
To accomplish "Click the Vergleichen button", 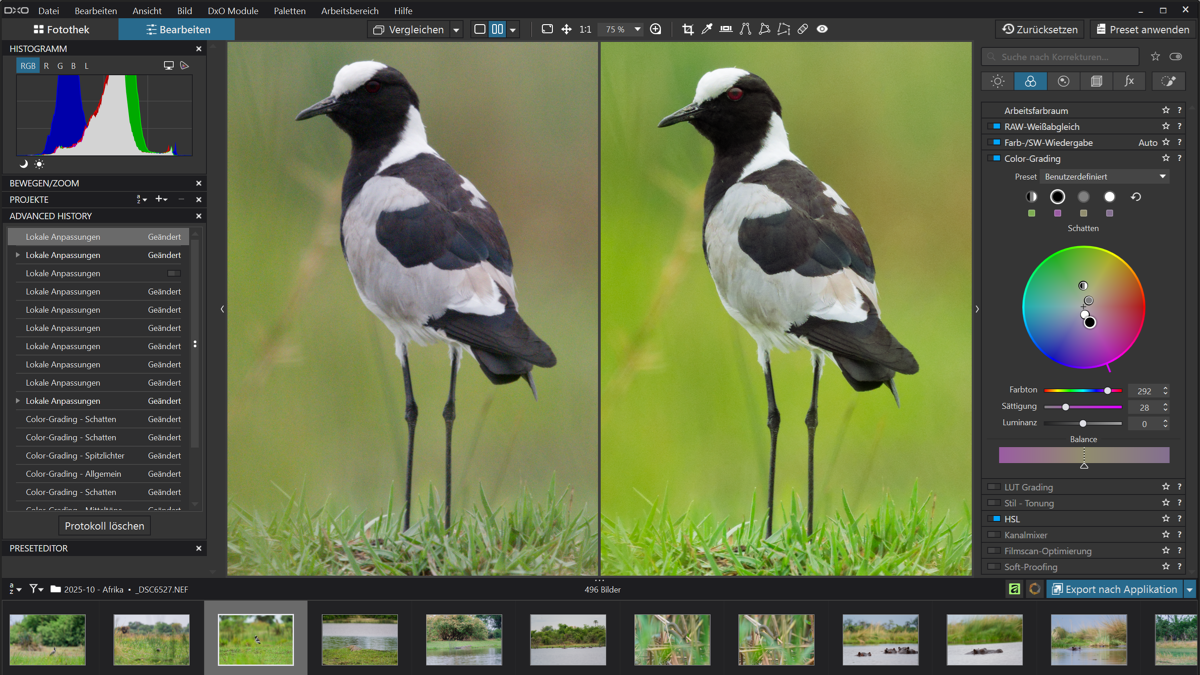I will (x=408, y=30).
